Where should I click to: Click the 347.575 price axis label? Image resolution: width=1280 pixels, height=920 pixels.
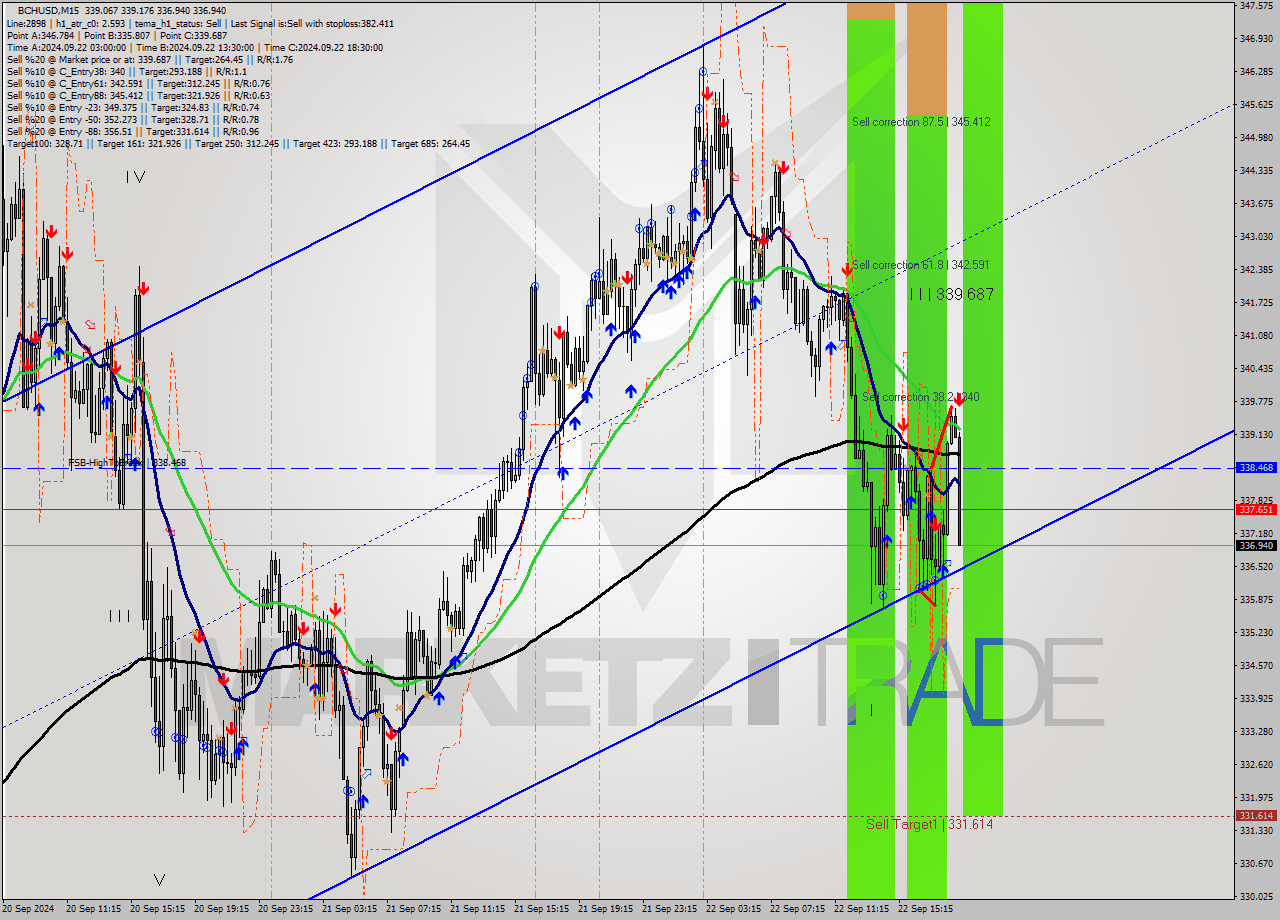click(x=1256, y=6)
